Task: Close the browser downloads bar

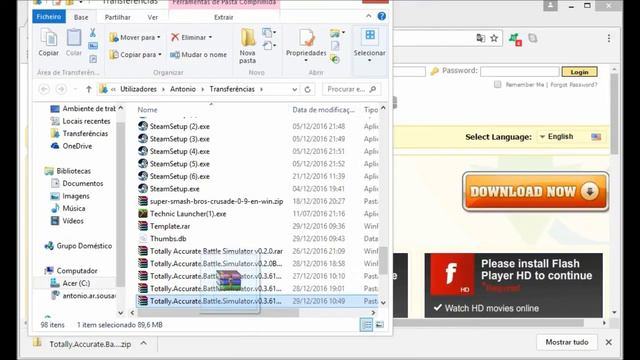Action: 609,342
